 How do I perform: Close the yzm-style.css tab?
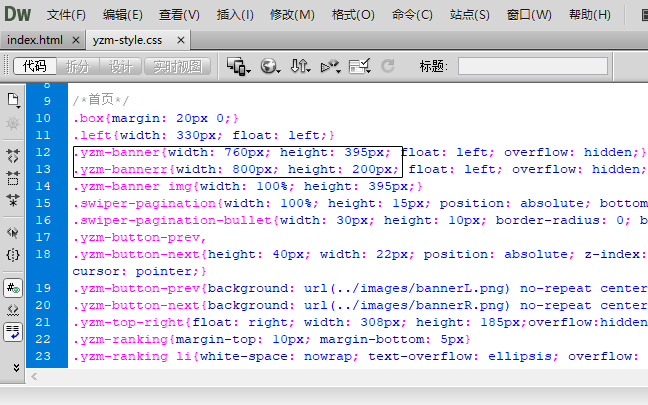pyautogui.click(x=180, y=40)
